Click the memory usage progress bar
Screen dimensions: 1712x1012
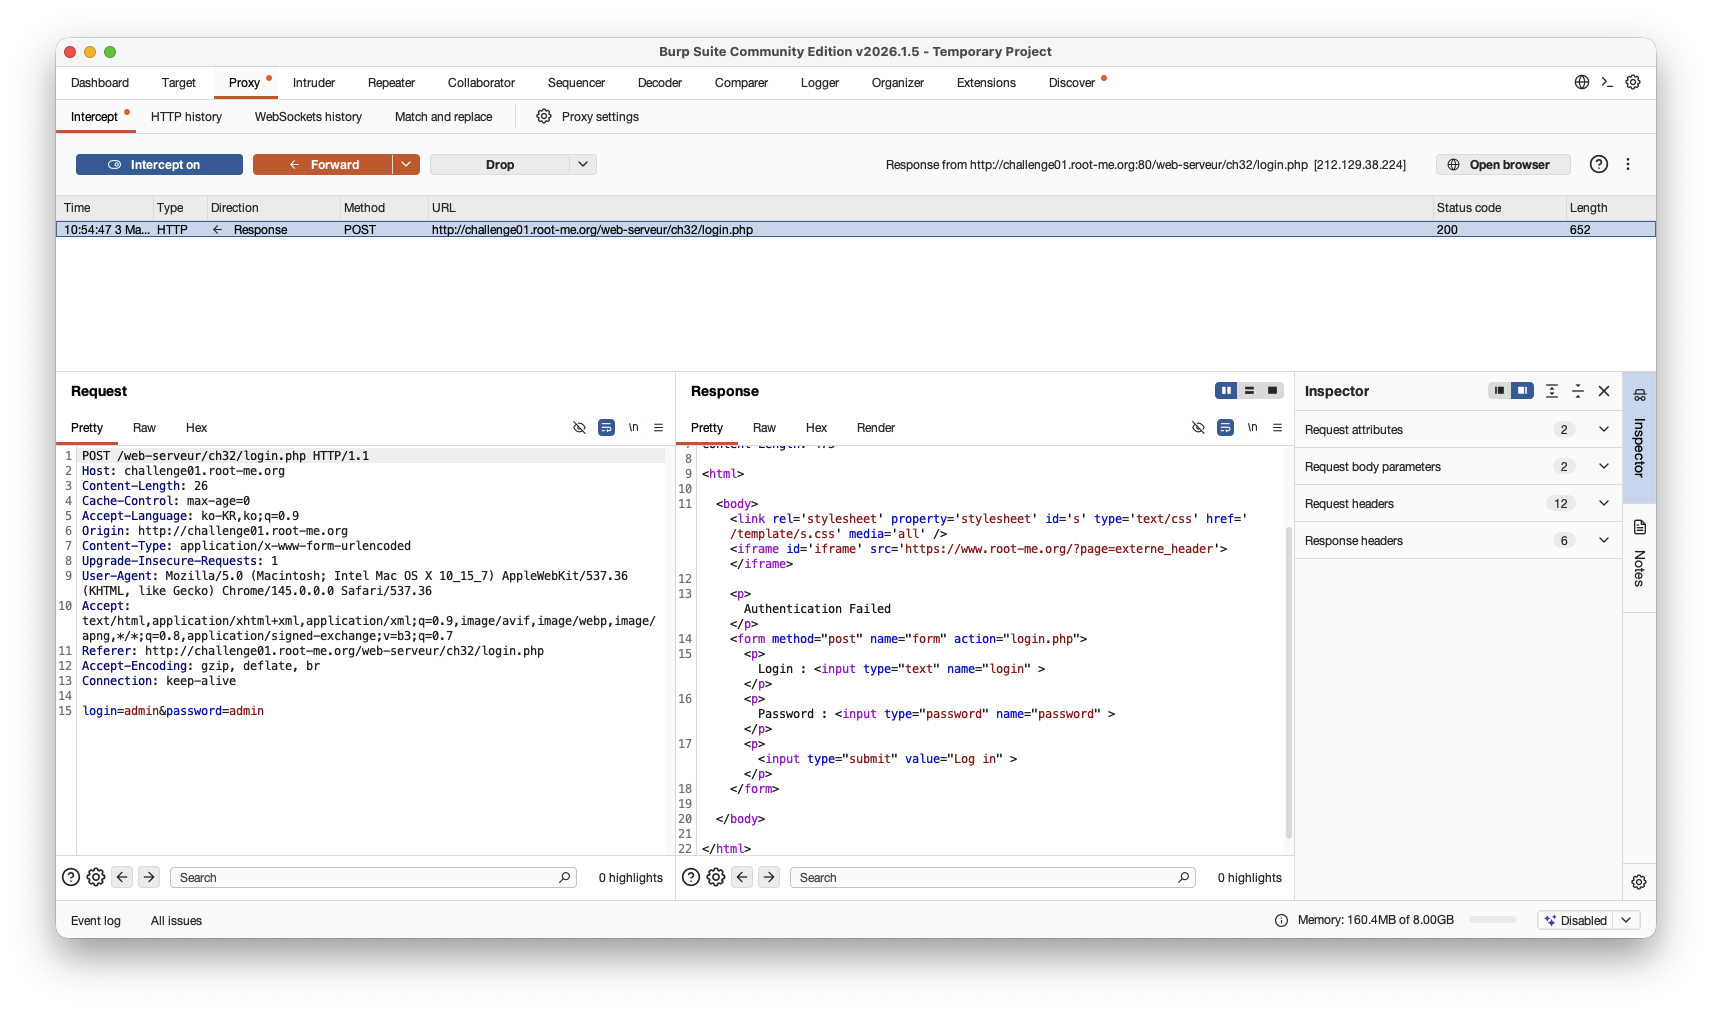pos(1493,920)
